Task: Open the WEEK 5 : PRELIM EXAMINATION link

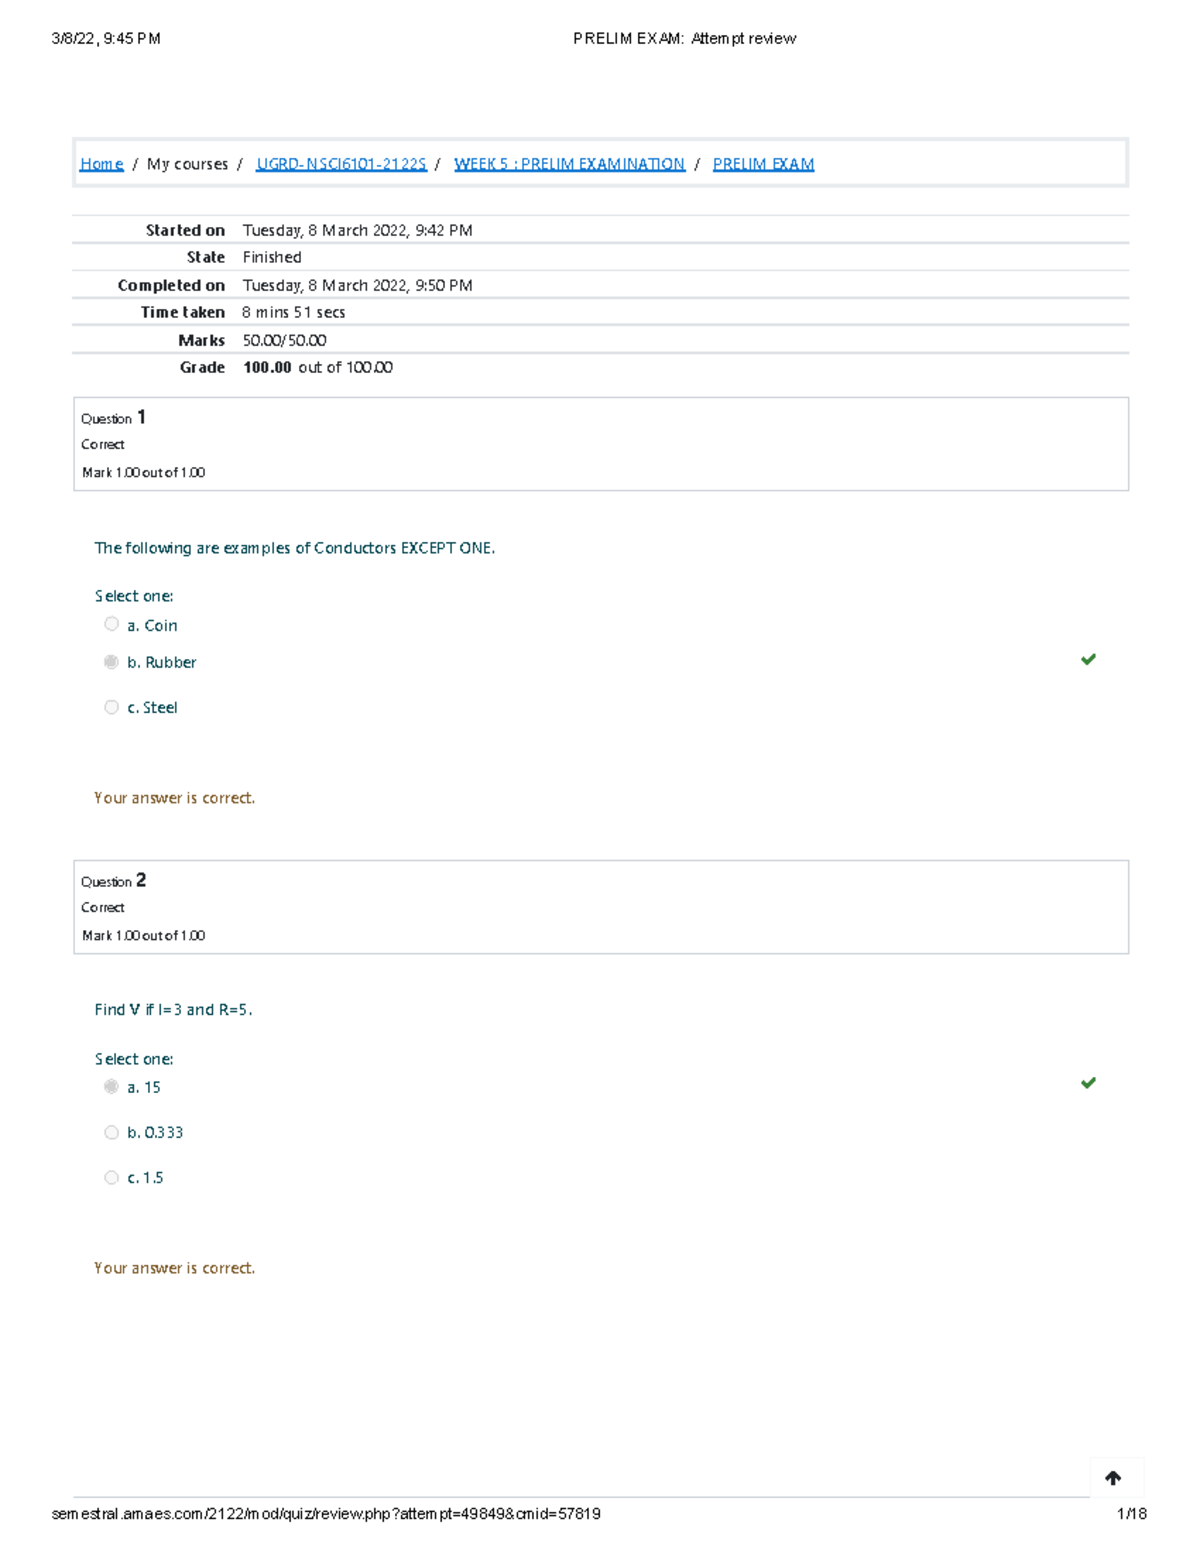Action: pos(569,163)
